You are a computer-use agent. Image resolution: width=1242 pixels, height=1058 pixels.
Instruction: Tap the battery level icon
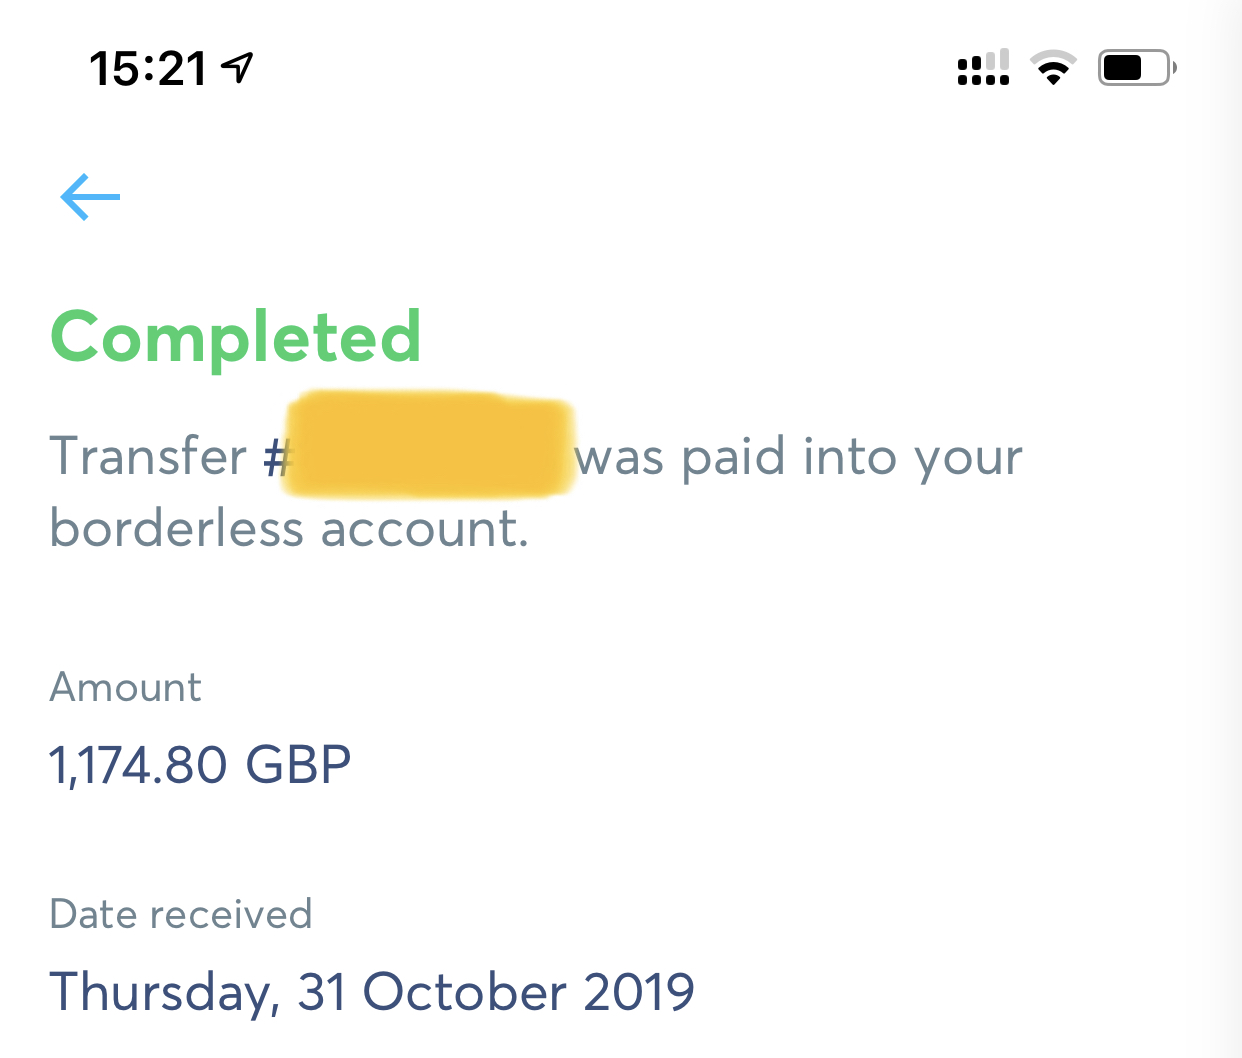tap(1137, 68)
